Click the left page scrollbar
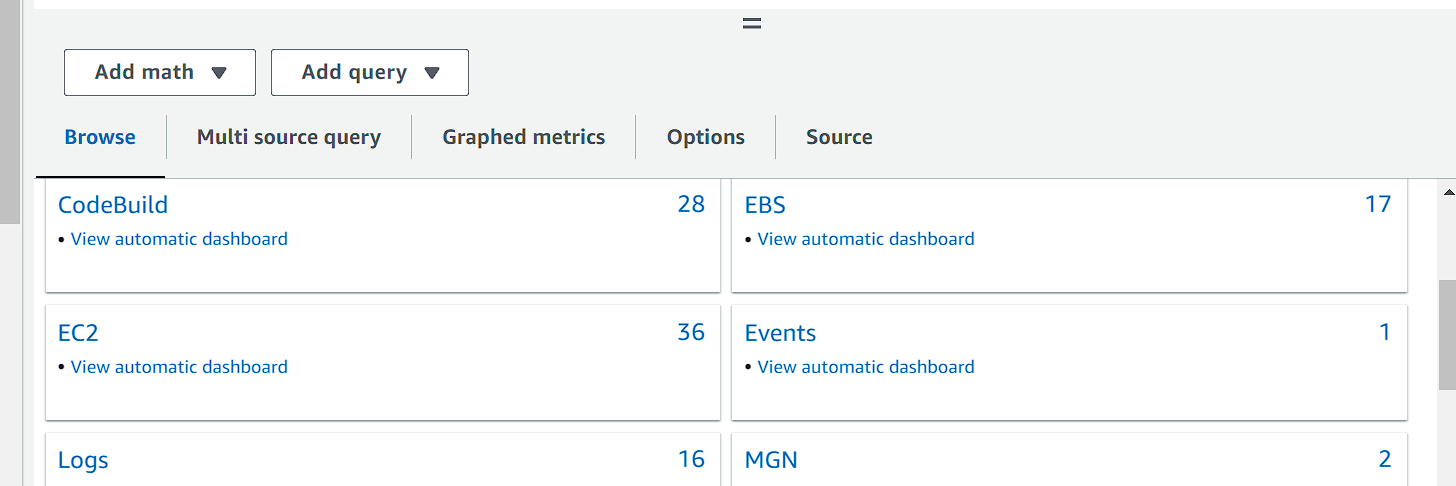The width and height of the screenshot is (1456, 486). [x=10, y=111]
